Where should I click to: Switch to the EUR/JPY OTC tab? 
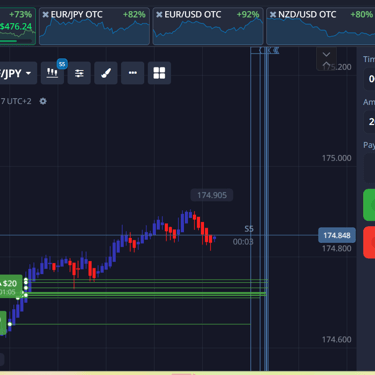94,26
